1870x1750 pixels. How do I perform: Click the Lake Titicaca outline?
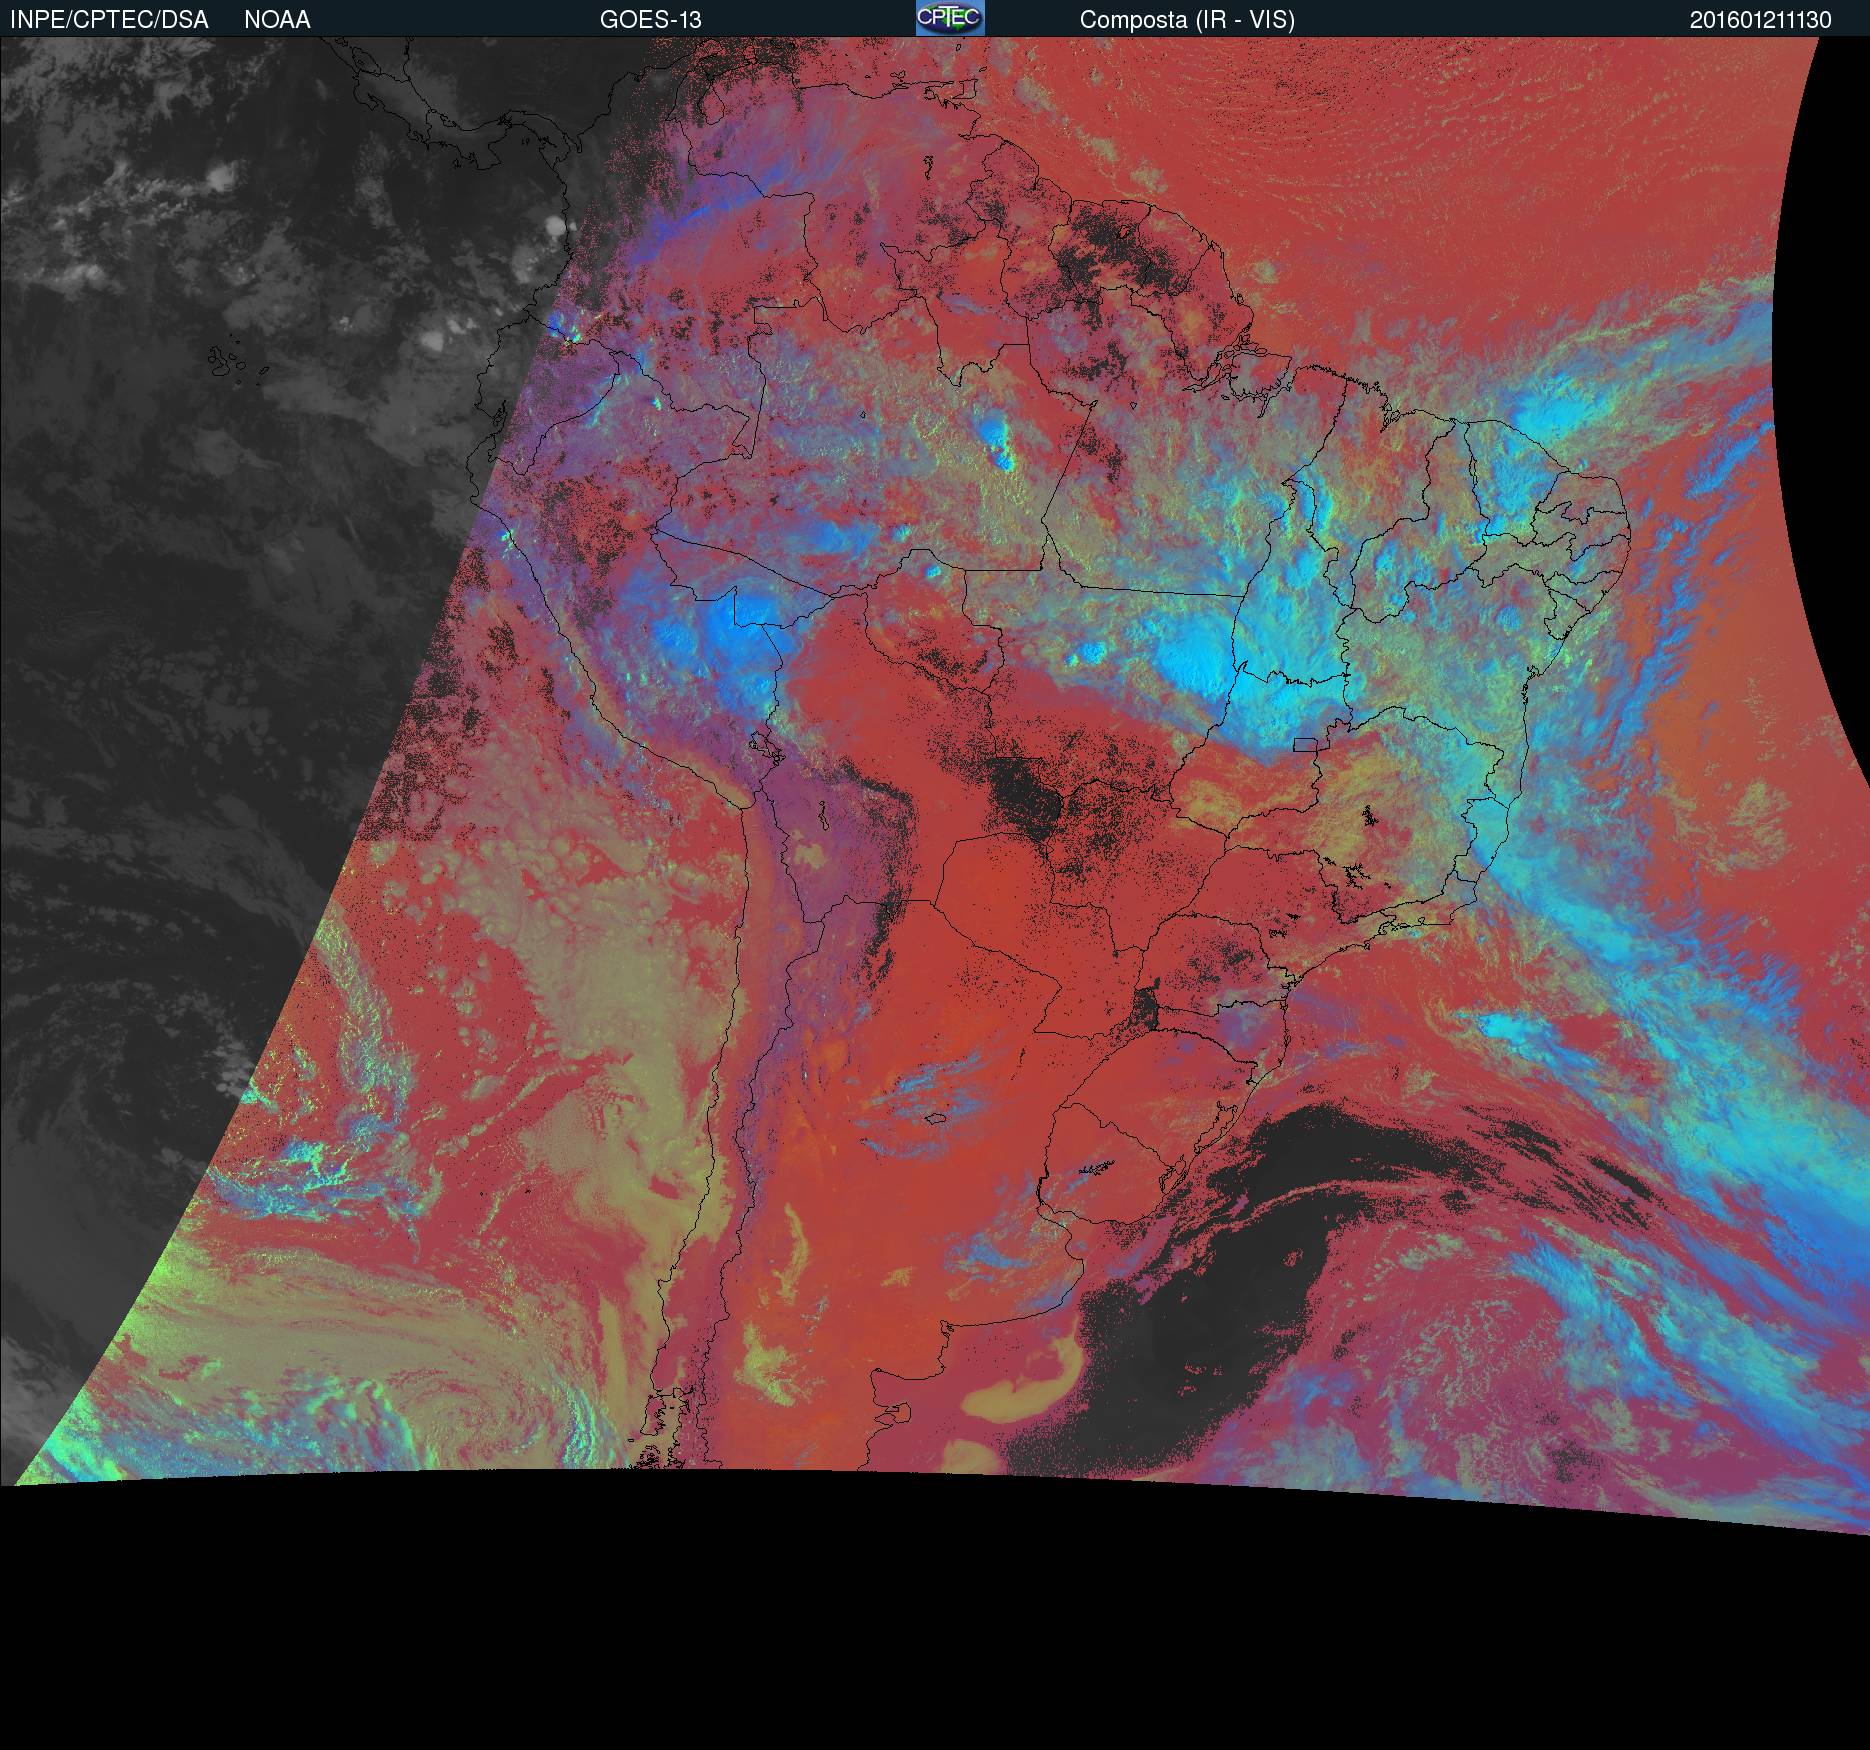(765, 745)
